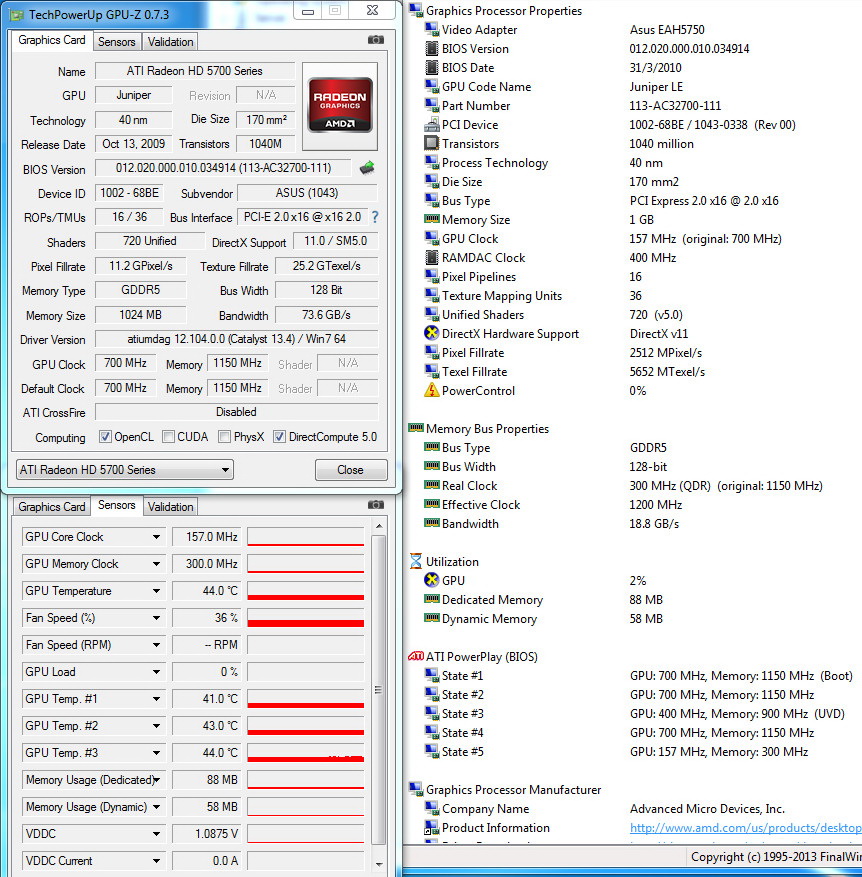The width and height of the screenshot is (862, 877).
Task: Click the PCI Device icon
Action: 431,124
